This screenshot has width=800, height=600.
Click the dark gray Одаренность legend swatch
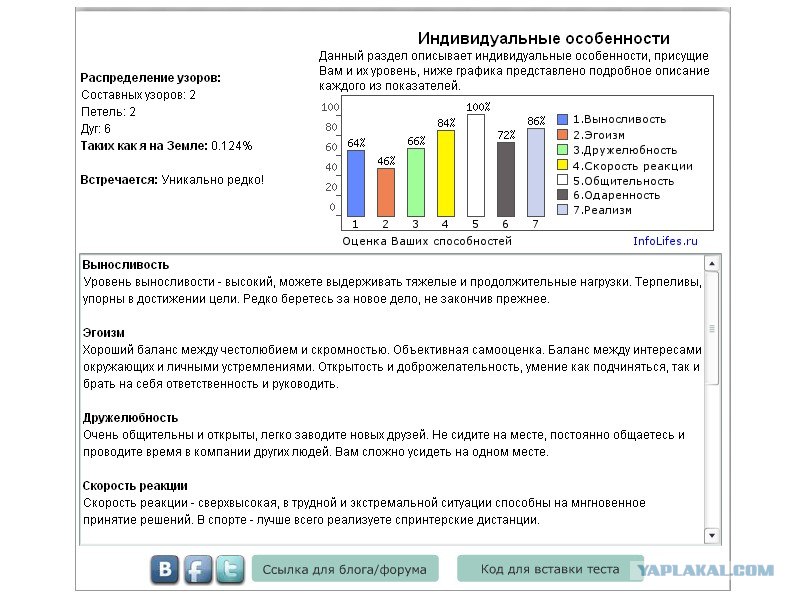pos(562,195)
